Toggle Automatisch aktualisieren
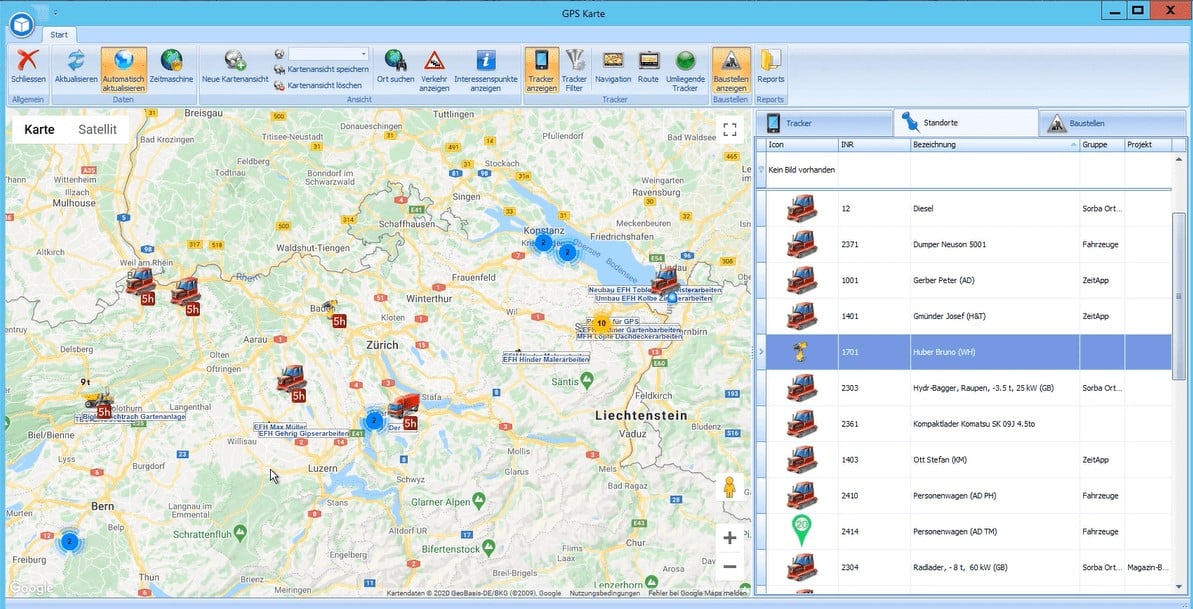Screen dimensions: 1193x609 (123, 61)
